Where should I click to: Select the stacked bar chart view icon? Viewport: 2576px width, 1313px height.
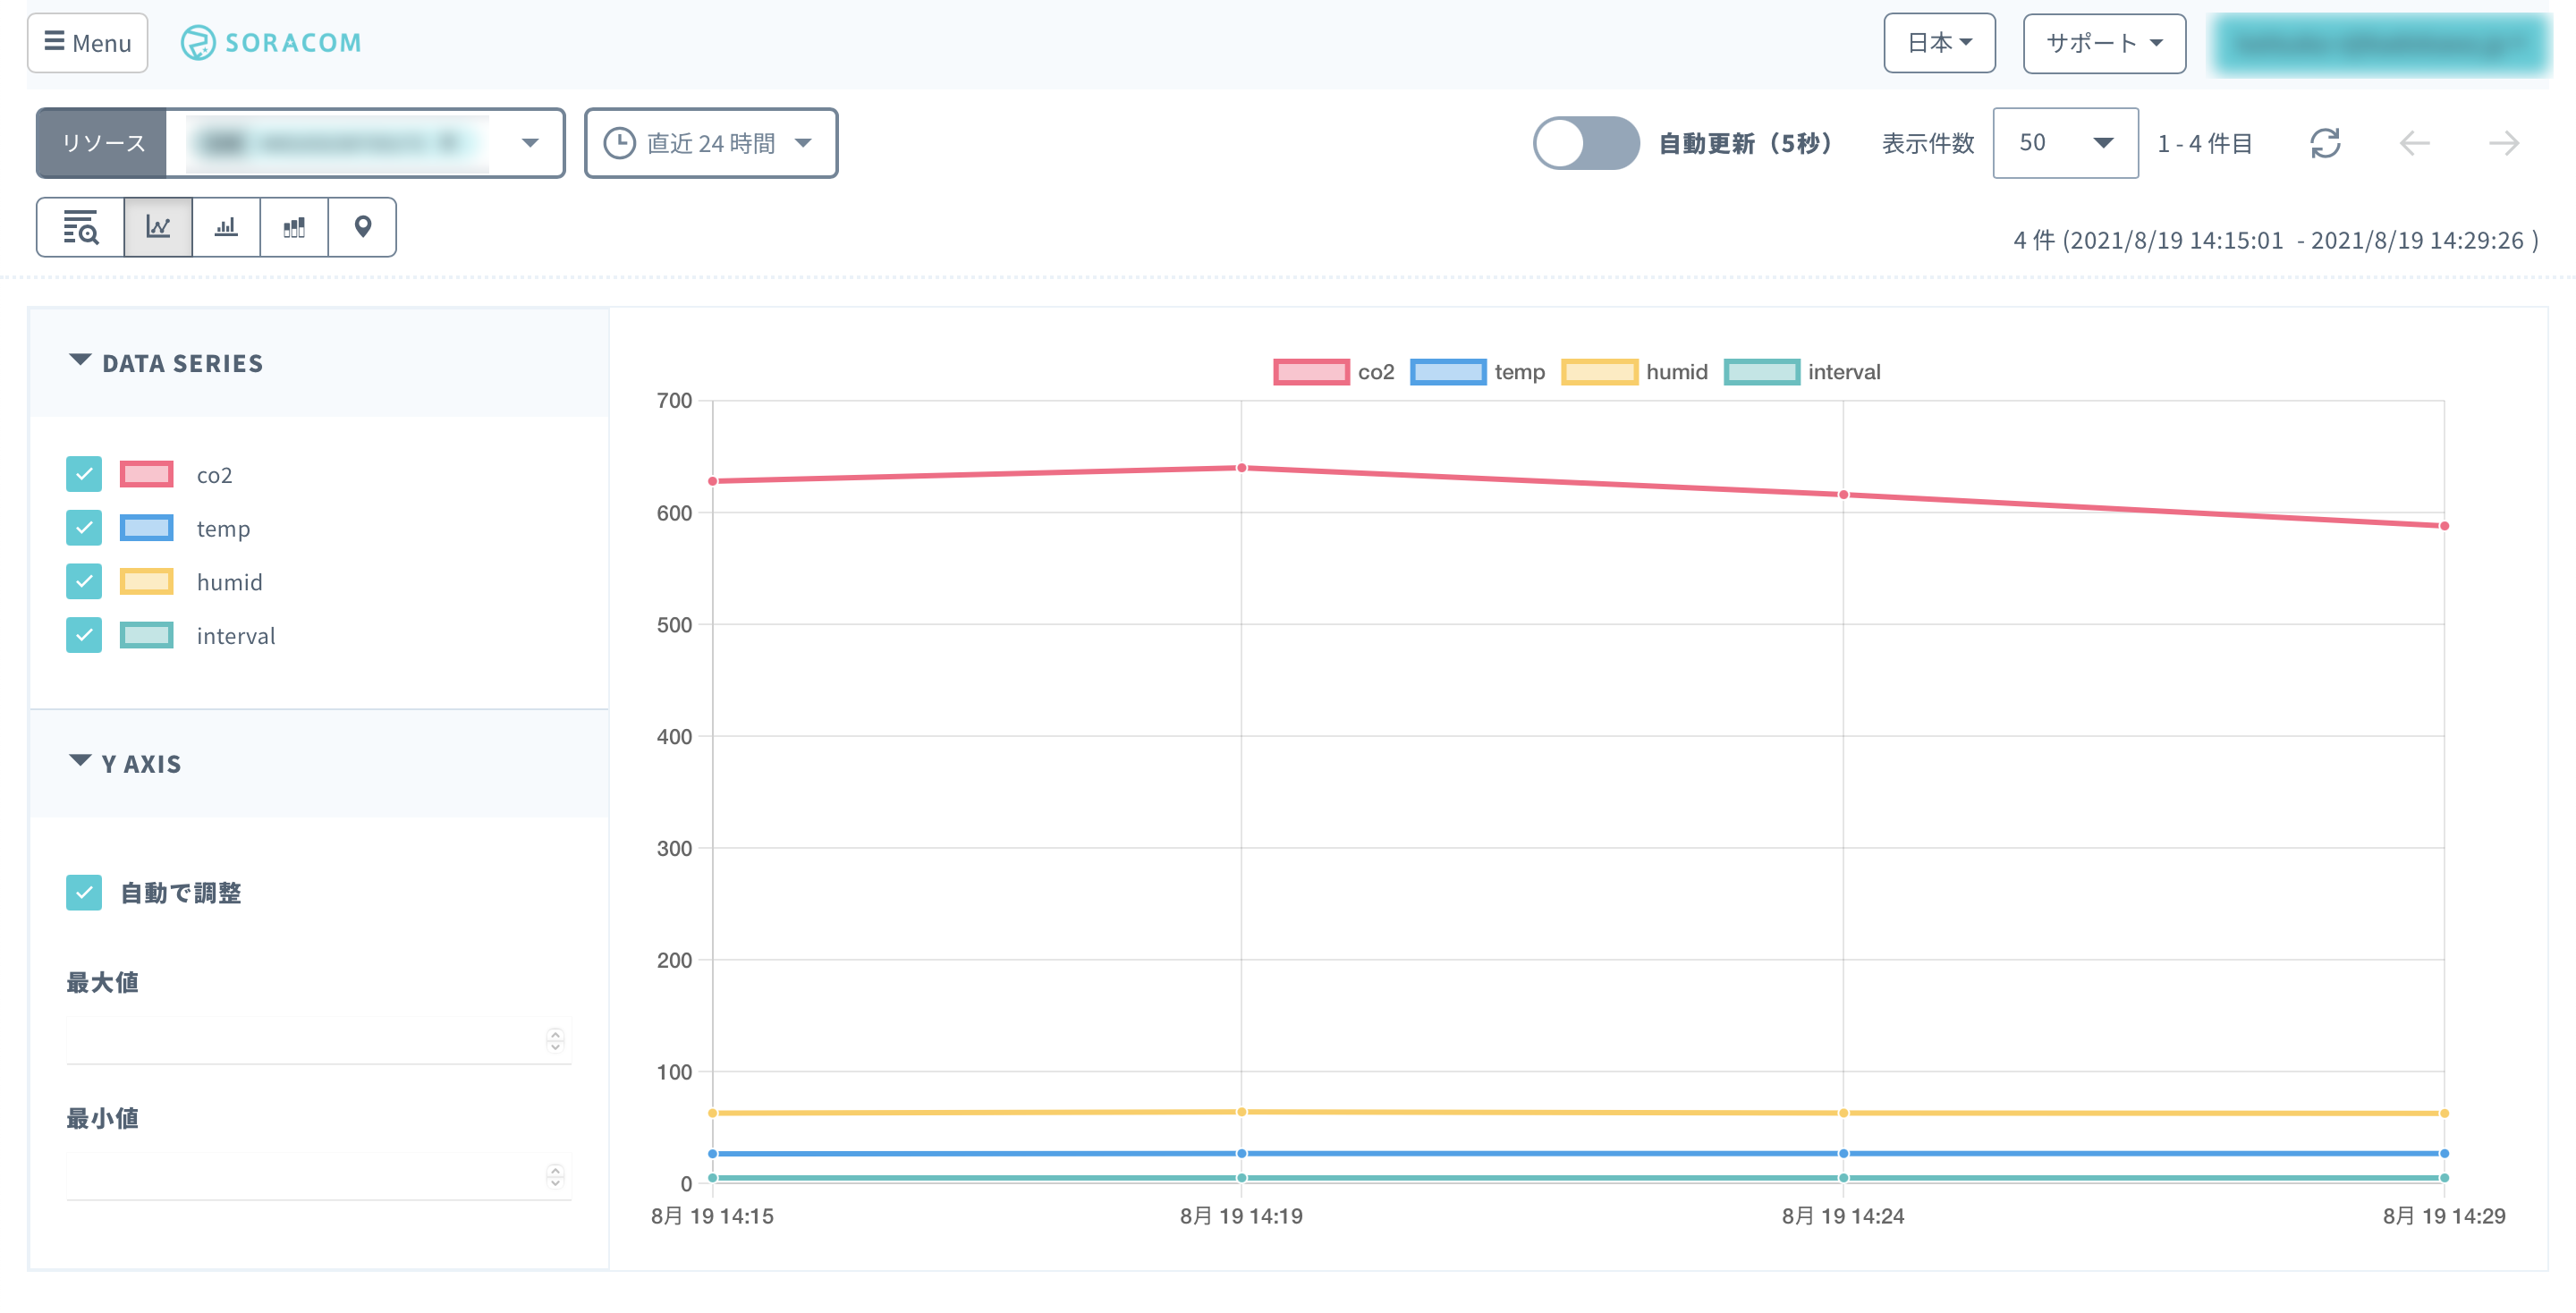click(x=294, y=227)
